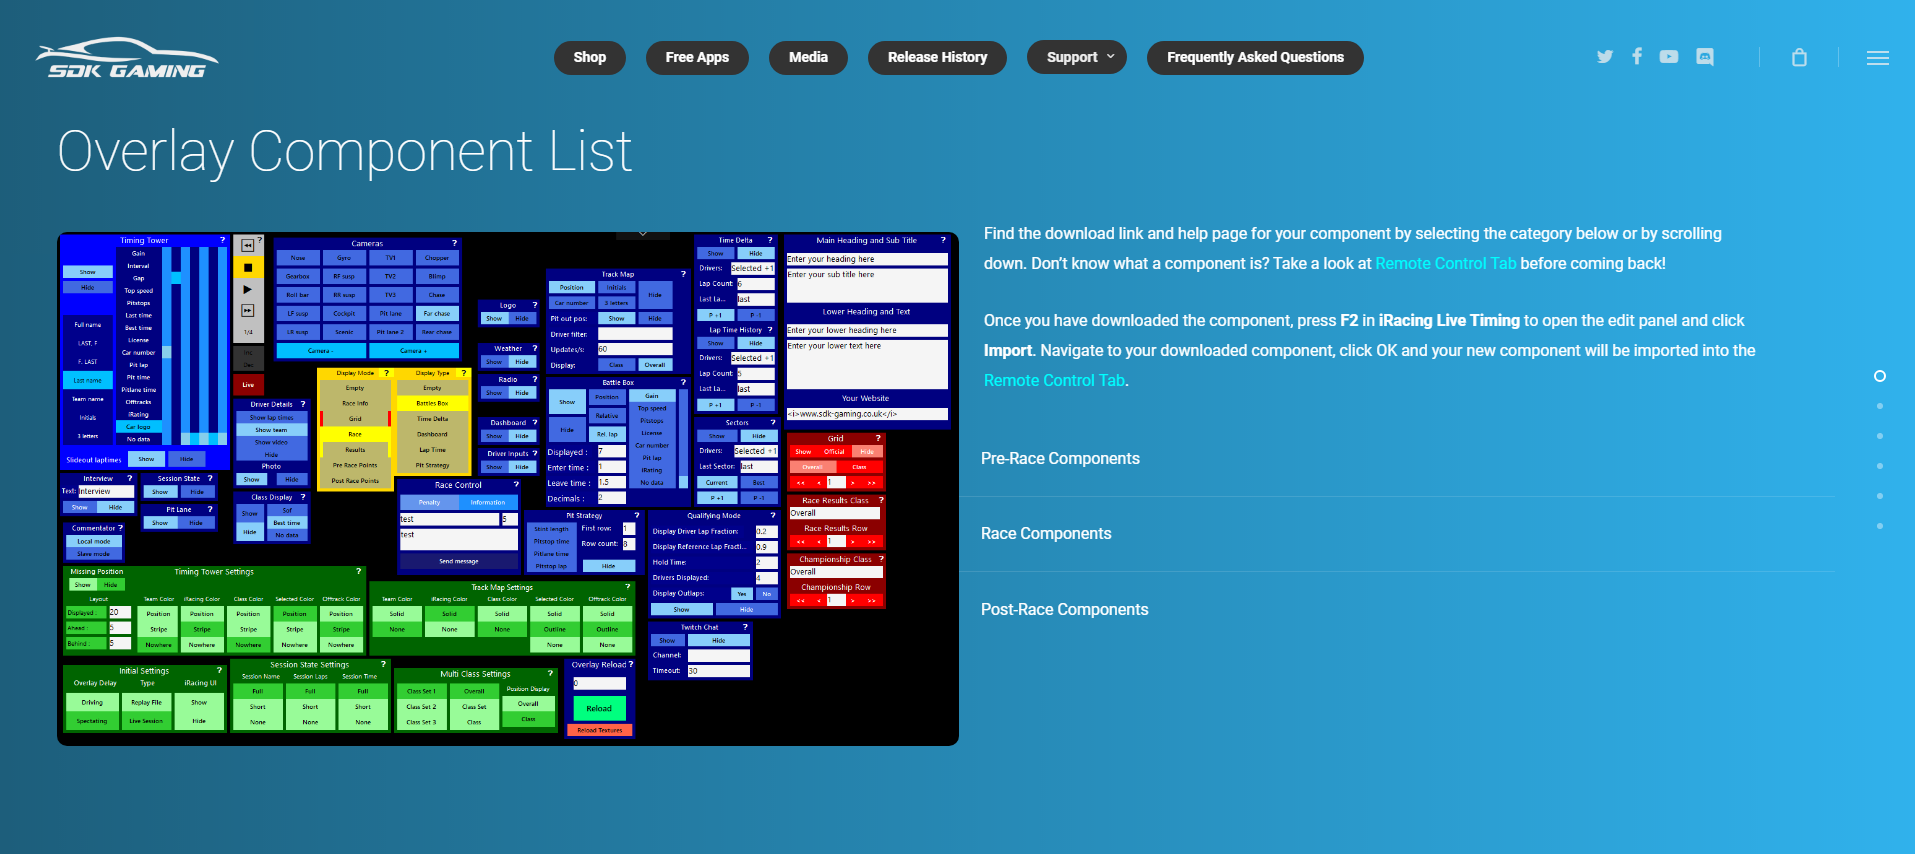The image size is (1915, 854).
Task: Open the Release History menu item
Action: click(x=937, y=57)
